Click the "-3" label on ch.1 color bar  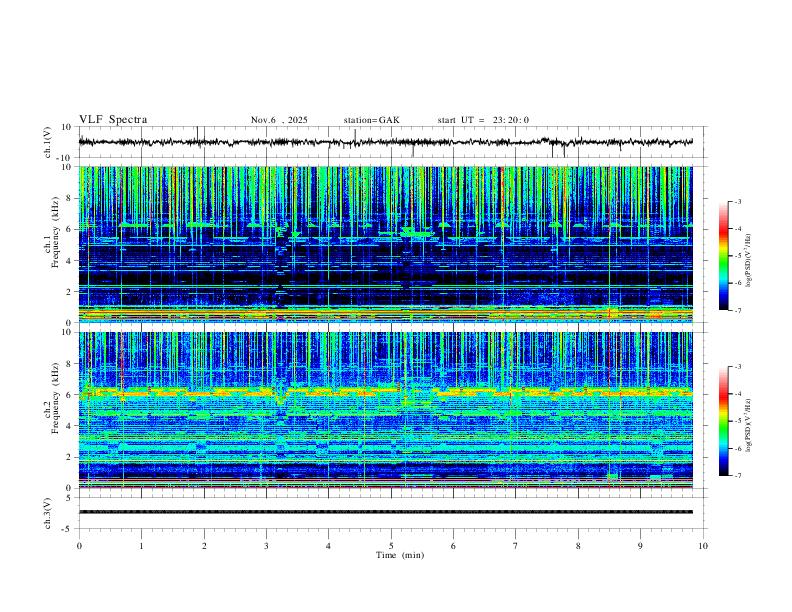(737, 201)
